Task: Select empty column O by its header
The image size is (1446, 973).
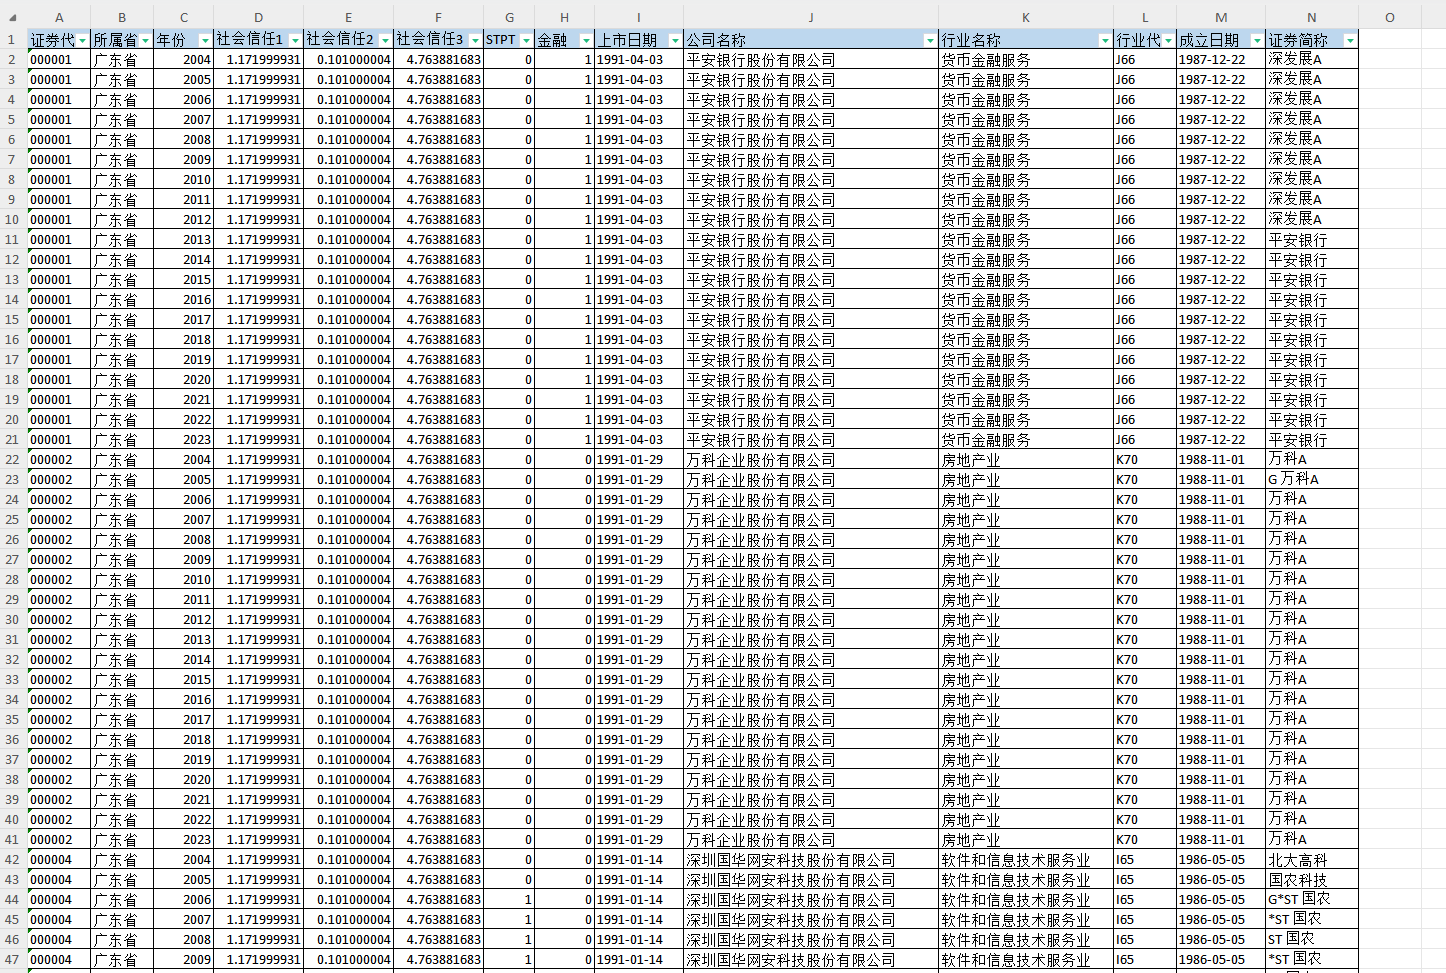Action: coord(1389,17)
